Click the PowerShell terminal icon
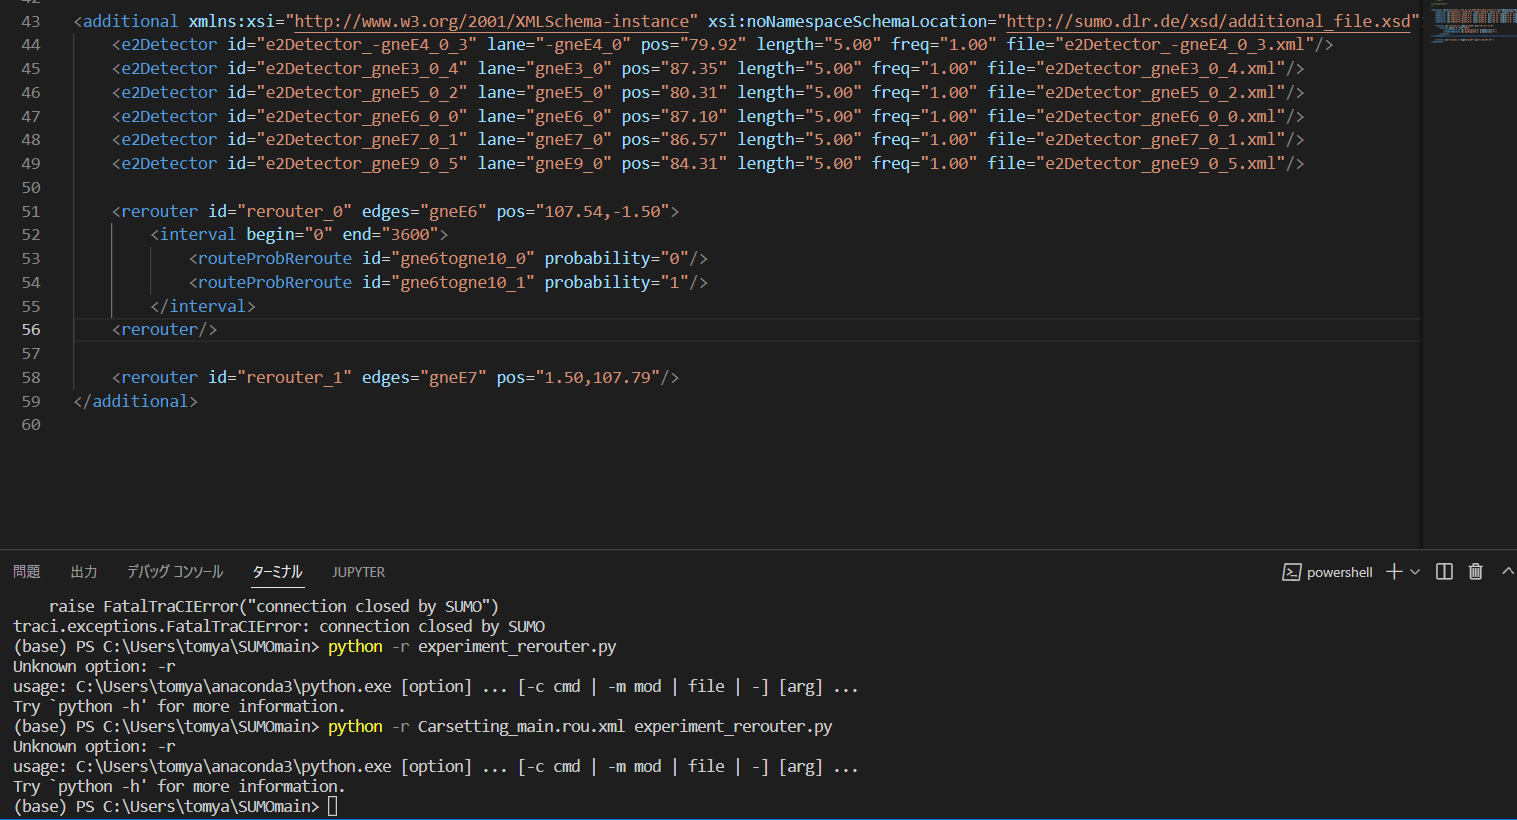Screen dimensions: 1517x820 tap(1291, 571)
